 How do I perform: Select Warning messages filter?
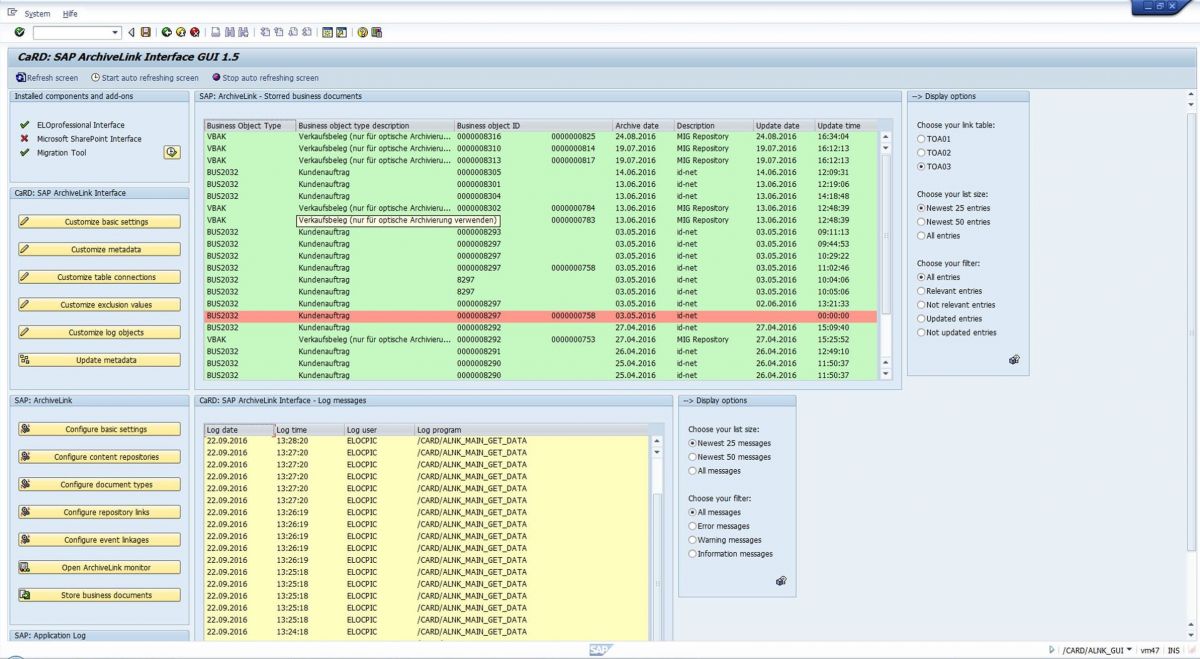pos(692,540)
